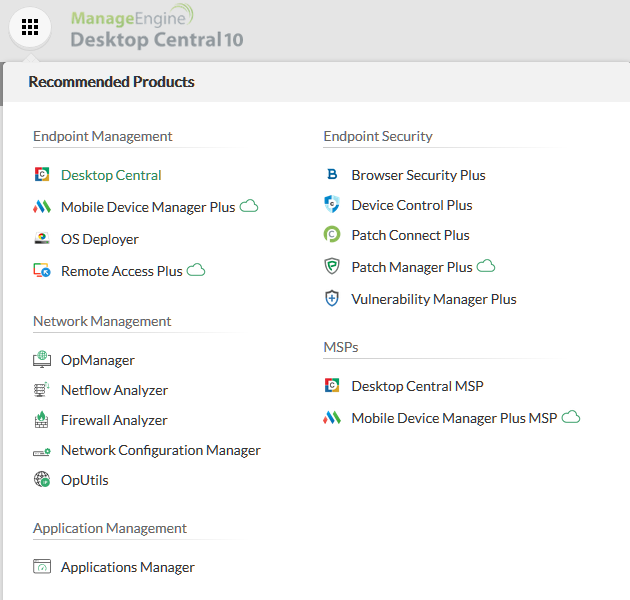Click the Vulnerability Manager Plus shield icon
This screenshot has height=600, width=630.
(x=333, y=299)
